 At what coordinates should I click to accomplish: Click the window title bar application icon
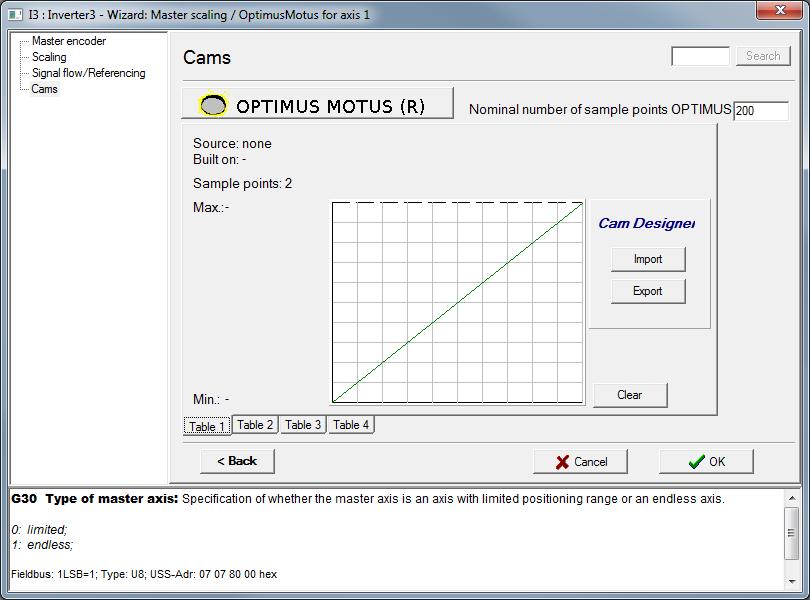pyautogui.click(x=15, y=14)
